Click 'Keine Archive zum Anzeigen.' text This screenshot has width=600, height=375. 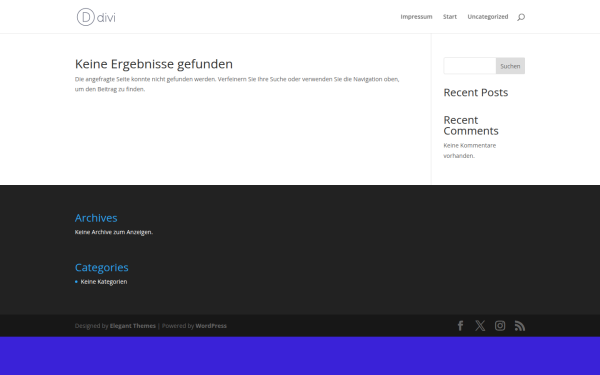[x=114, y=232]
